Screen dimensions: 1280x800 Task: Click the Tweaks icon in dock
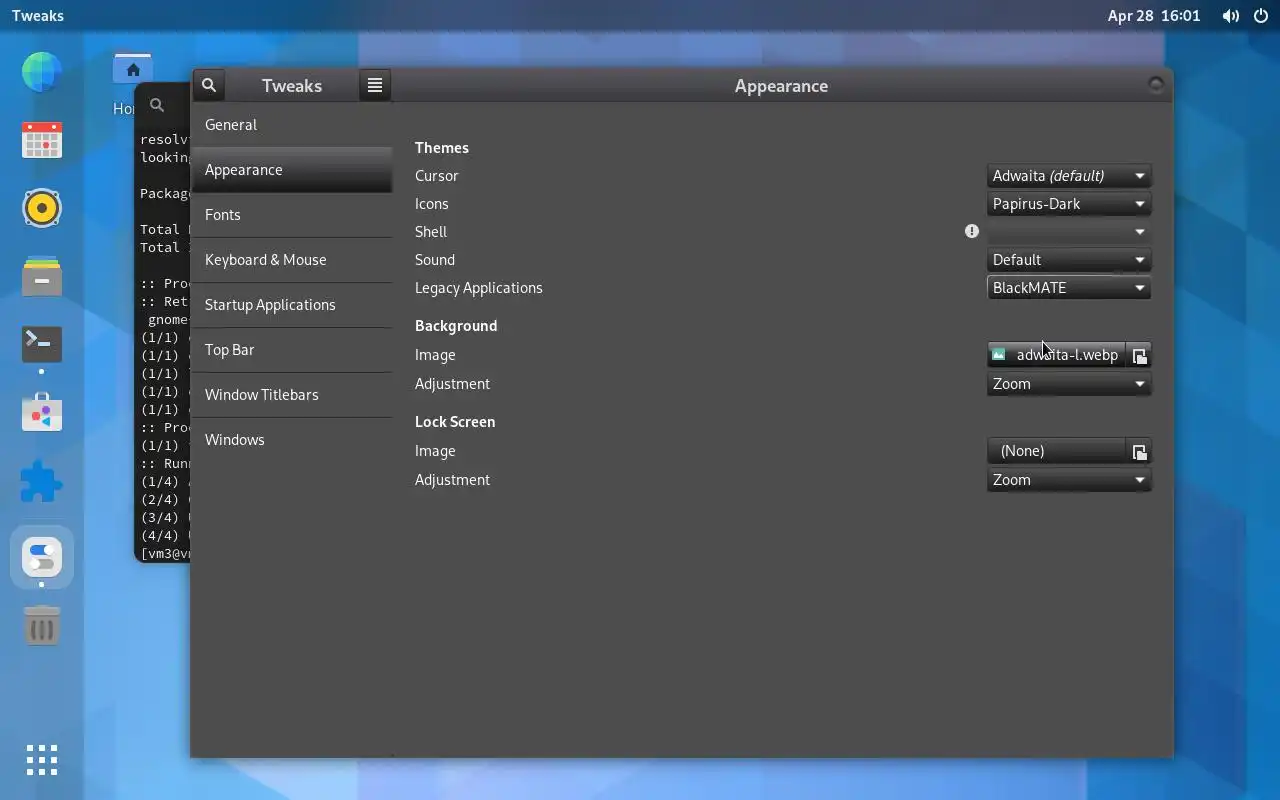coord(42,557)
